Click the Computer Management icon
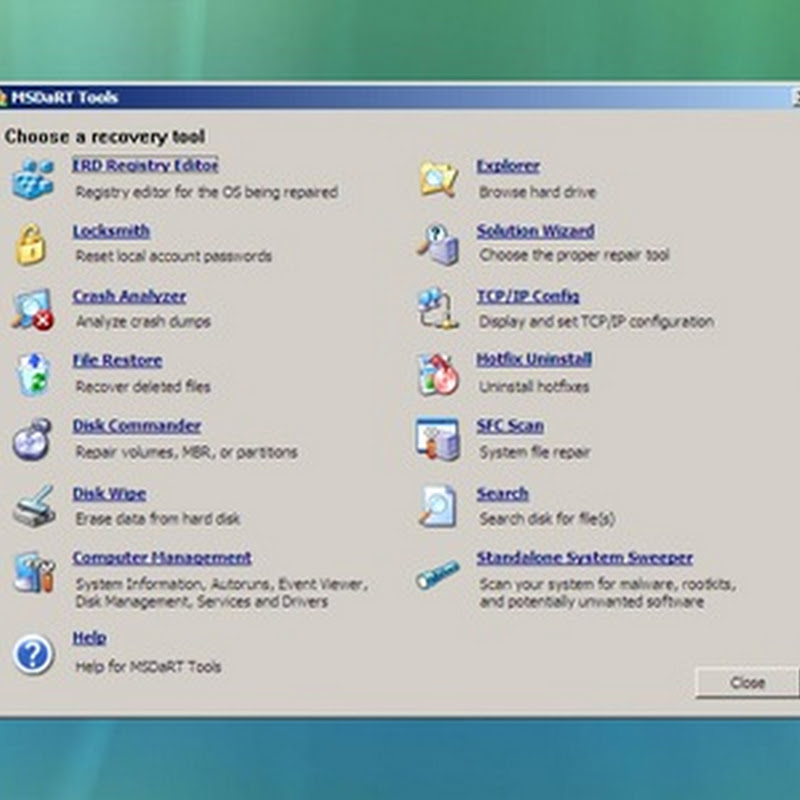 34,572
